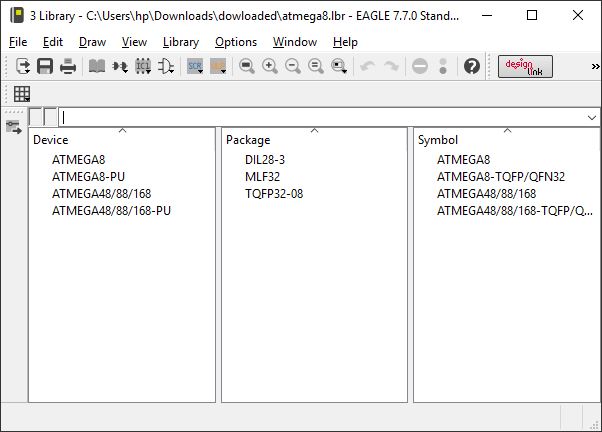Open the command line history dropdown

592,118
